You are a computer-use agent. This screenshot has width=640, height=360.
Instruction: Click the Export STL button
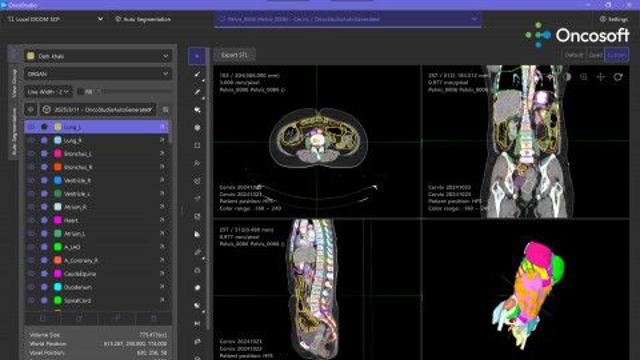pos(235,55)
